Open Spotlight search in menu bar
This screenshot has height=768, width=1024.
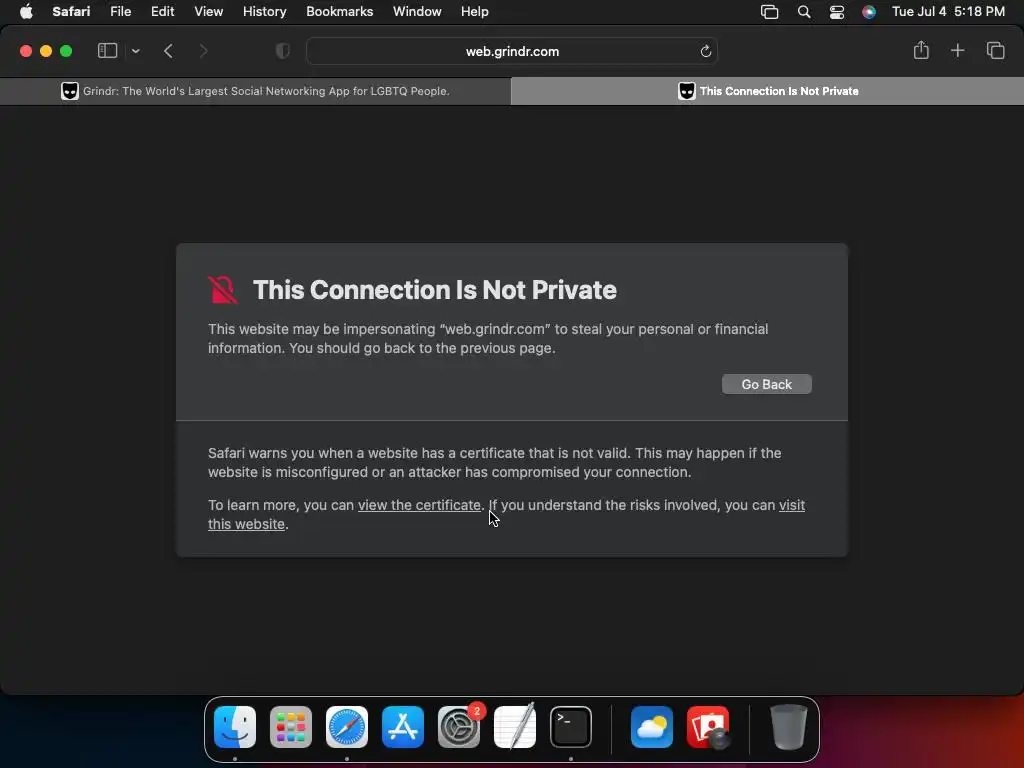point(804,12)
